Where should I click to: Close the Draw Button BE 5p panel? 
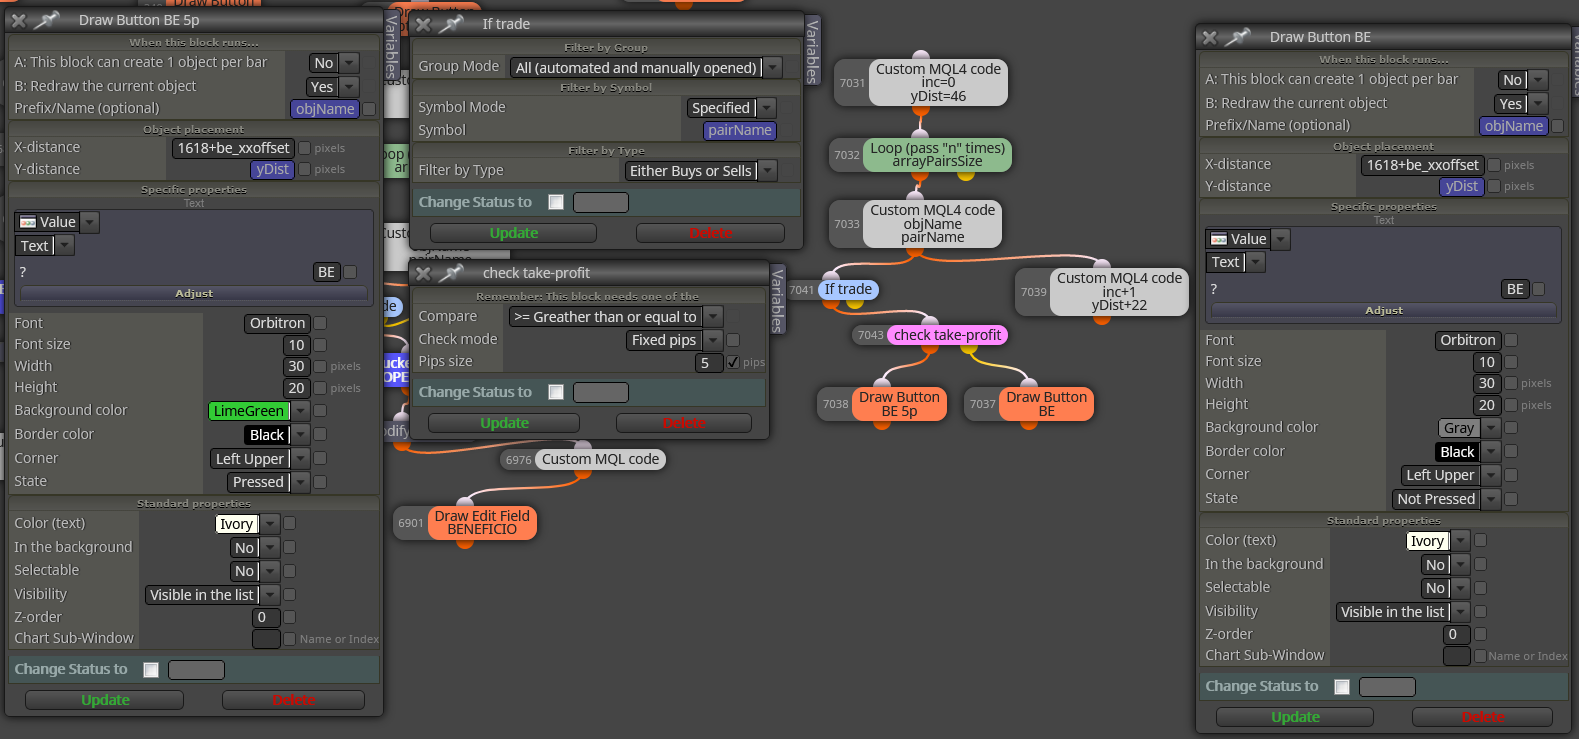click(x=18, y=20)
